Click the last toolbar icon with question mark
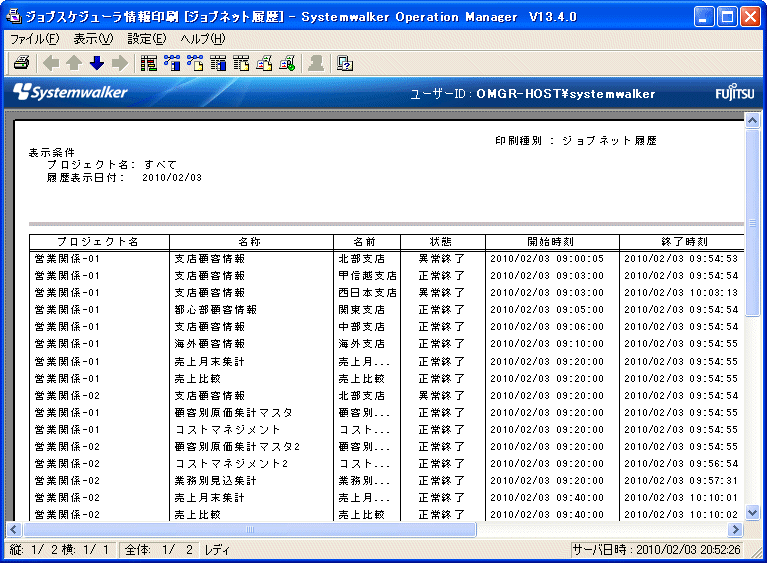Viewport: 767px width, 563px height. pos(345,63)
